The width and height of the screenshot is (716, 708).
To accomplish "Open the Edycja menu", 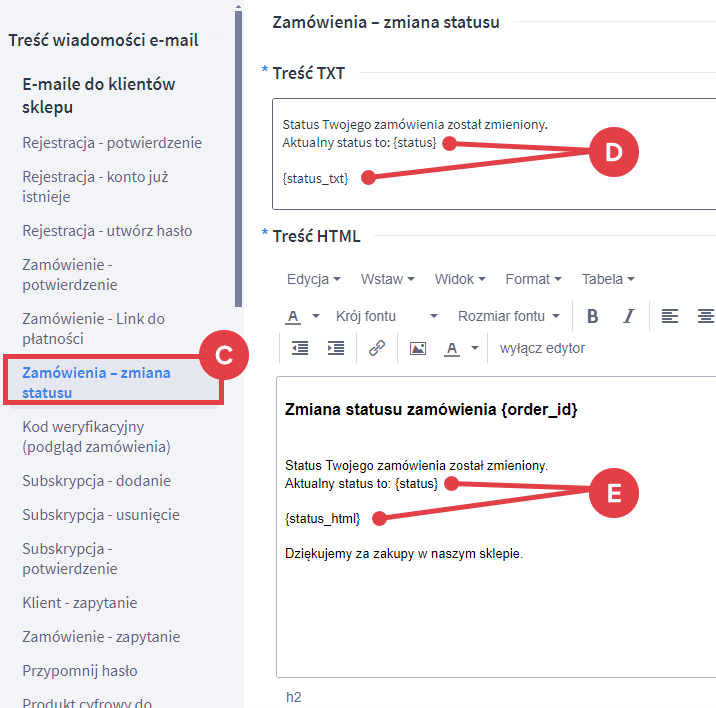I will (313, 279).
